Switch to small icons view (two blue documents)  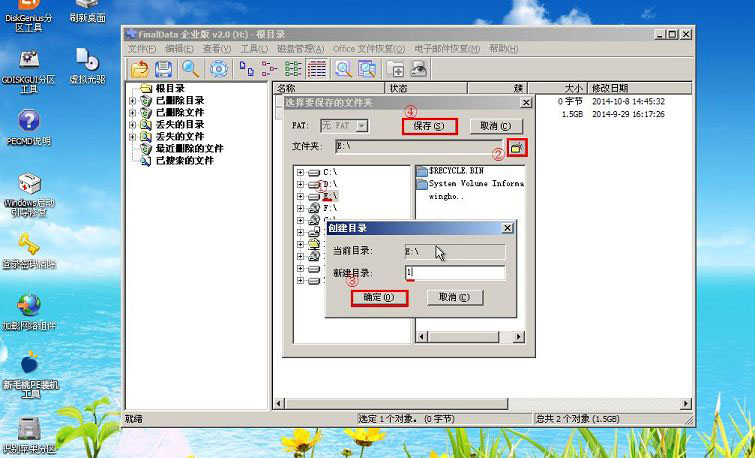click(x=247, y=69)
